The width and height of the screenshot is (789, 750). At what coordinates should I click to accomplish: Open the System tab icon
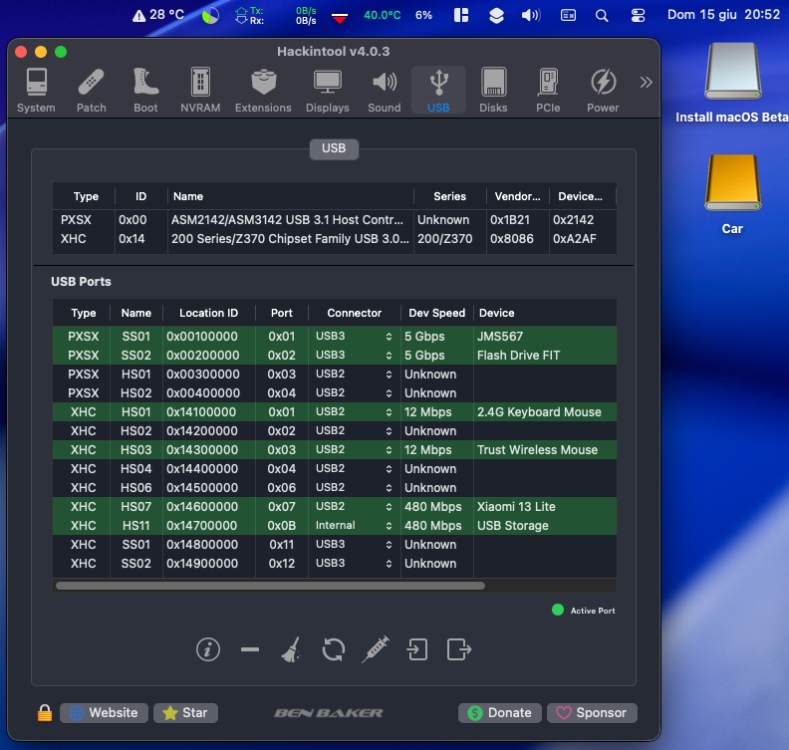36,91
